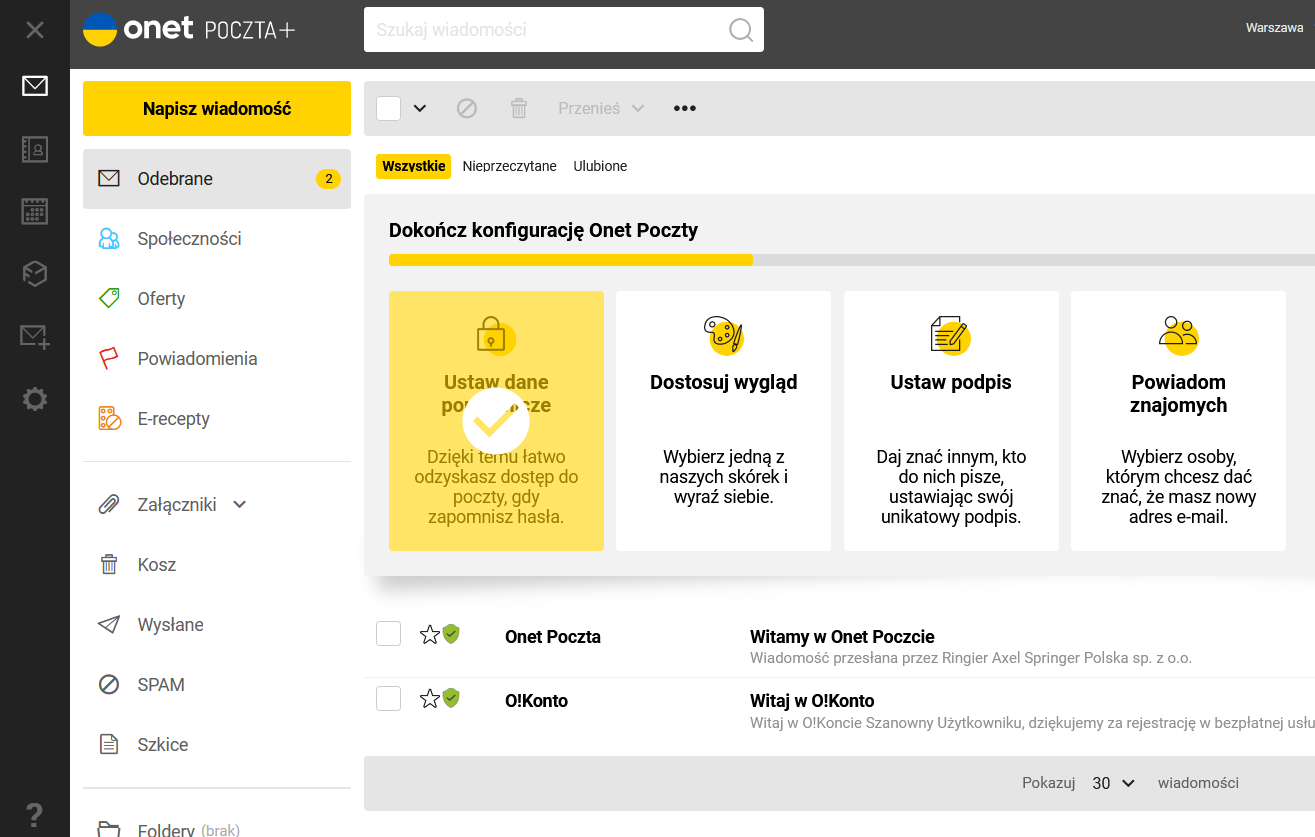Click the Onet logo

click(138, 29)
